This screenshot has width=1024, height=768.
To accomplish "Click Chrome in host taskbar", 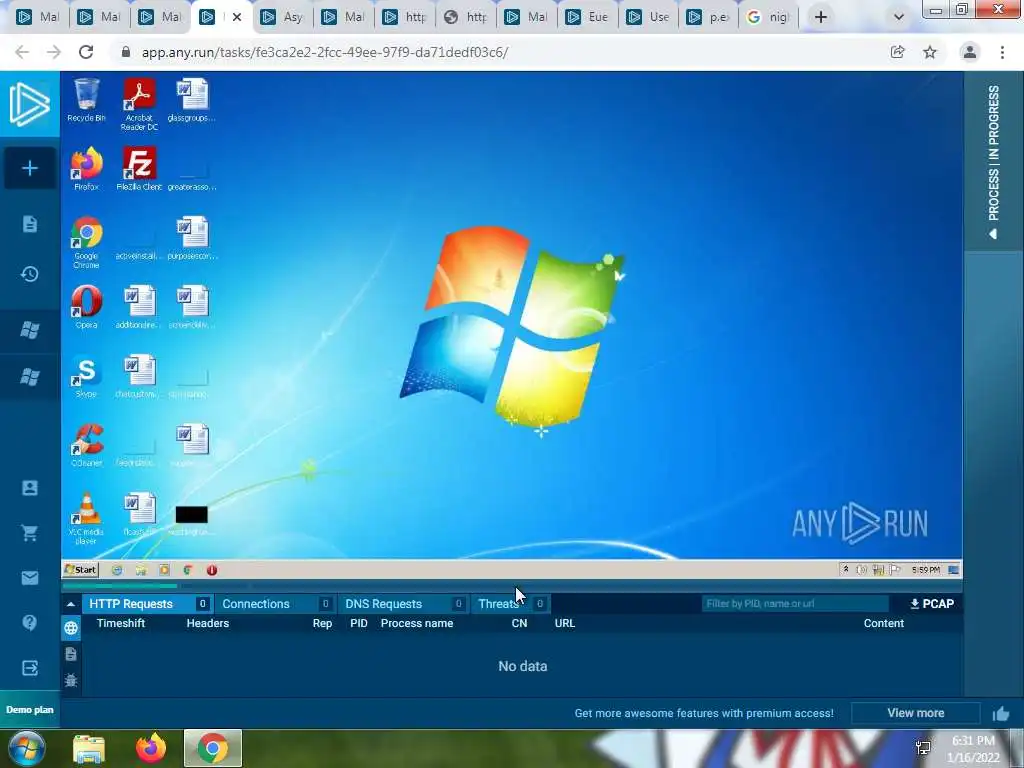I will 213,748.
